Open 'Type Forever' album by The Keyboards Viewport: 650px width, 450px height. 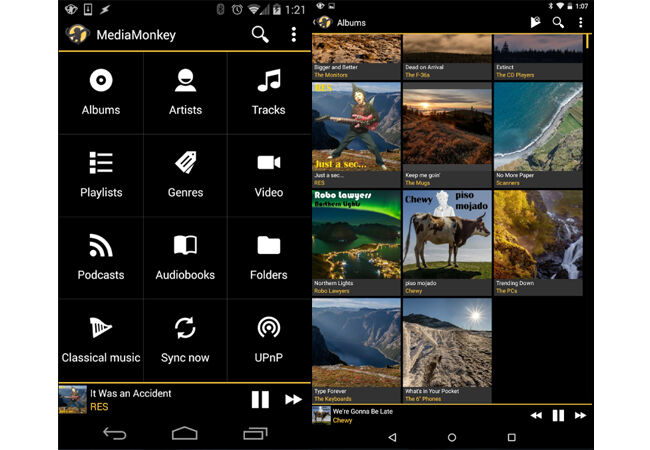357,351
